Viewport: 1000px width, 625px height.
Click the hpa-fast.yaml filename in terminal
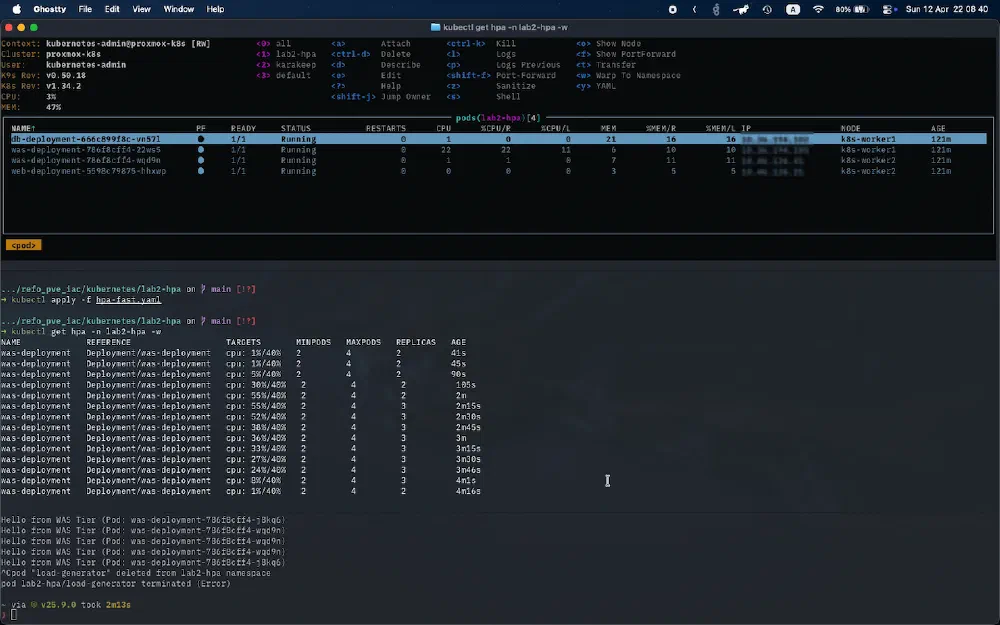[x=134, y=299]
